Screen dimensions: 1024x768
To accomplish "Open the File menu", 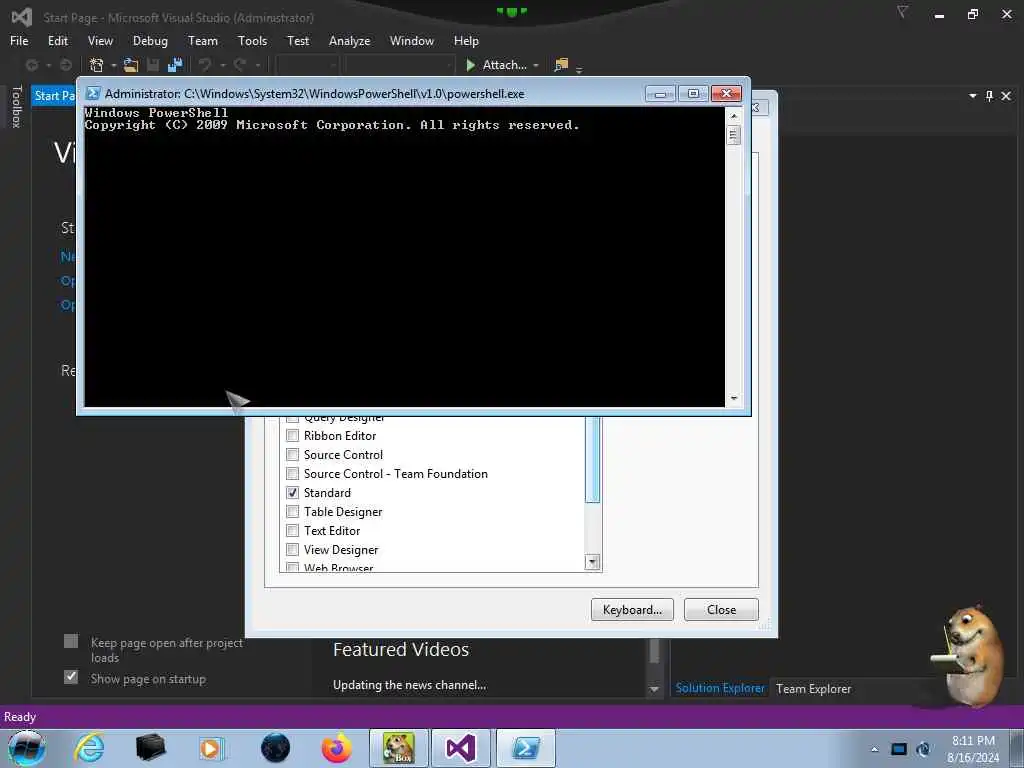I will tap(19, 40).
